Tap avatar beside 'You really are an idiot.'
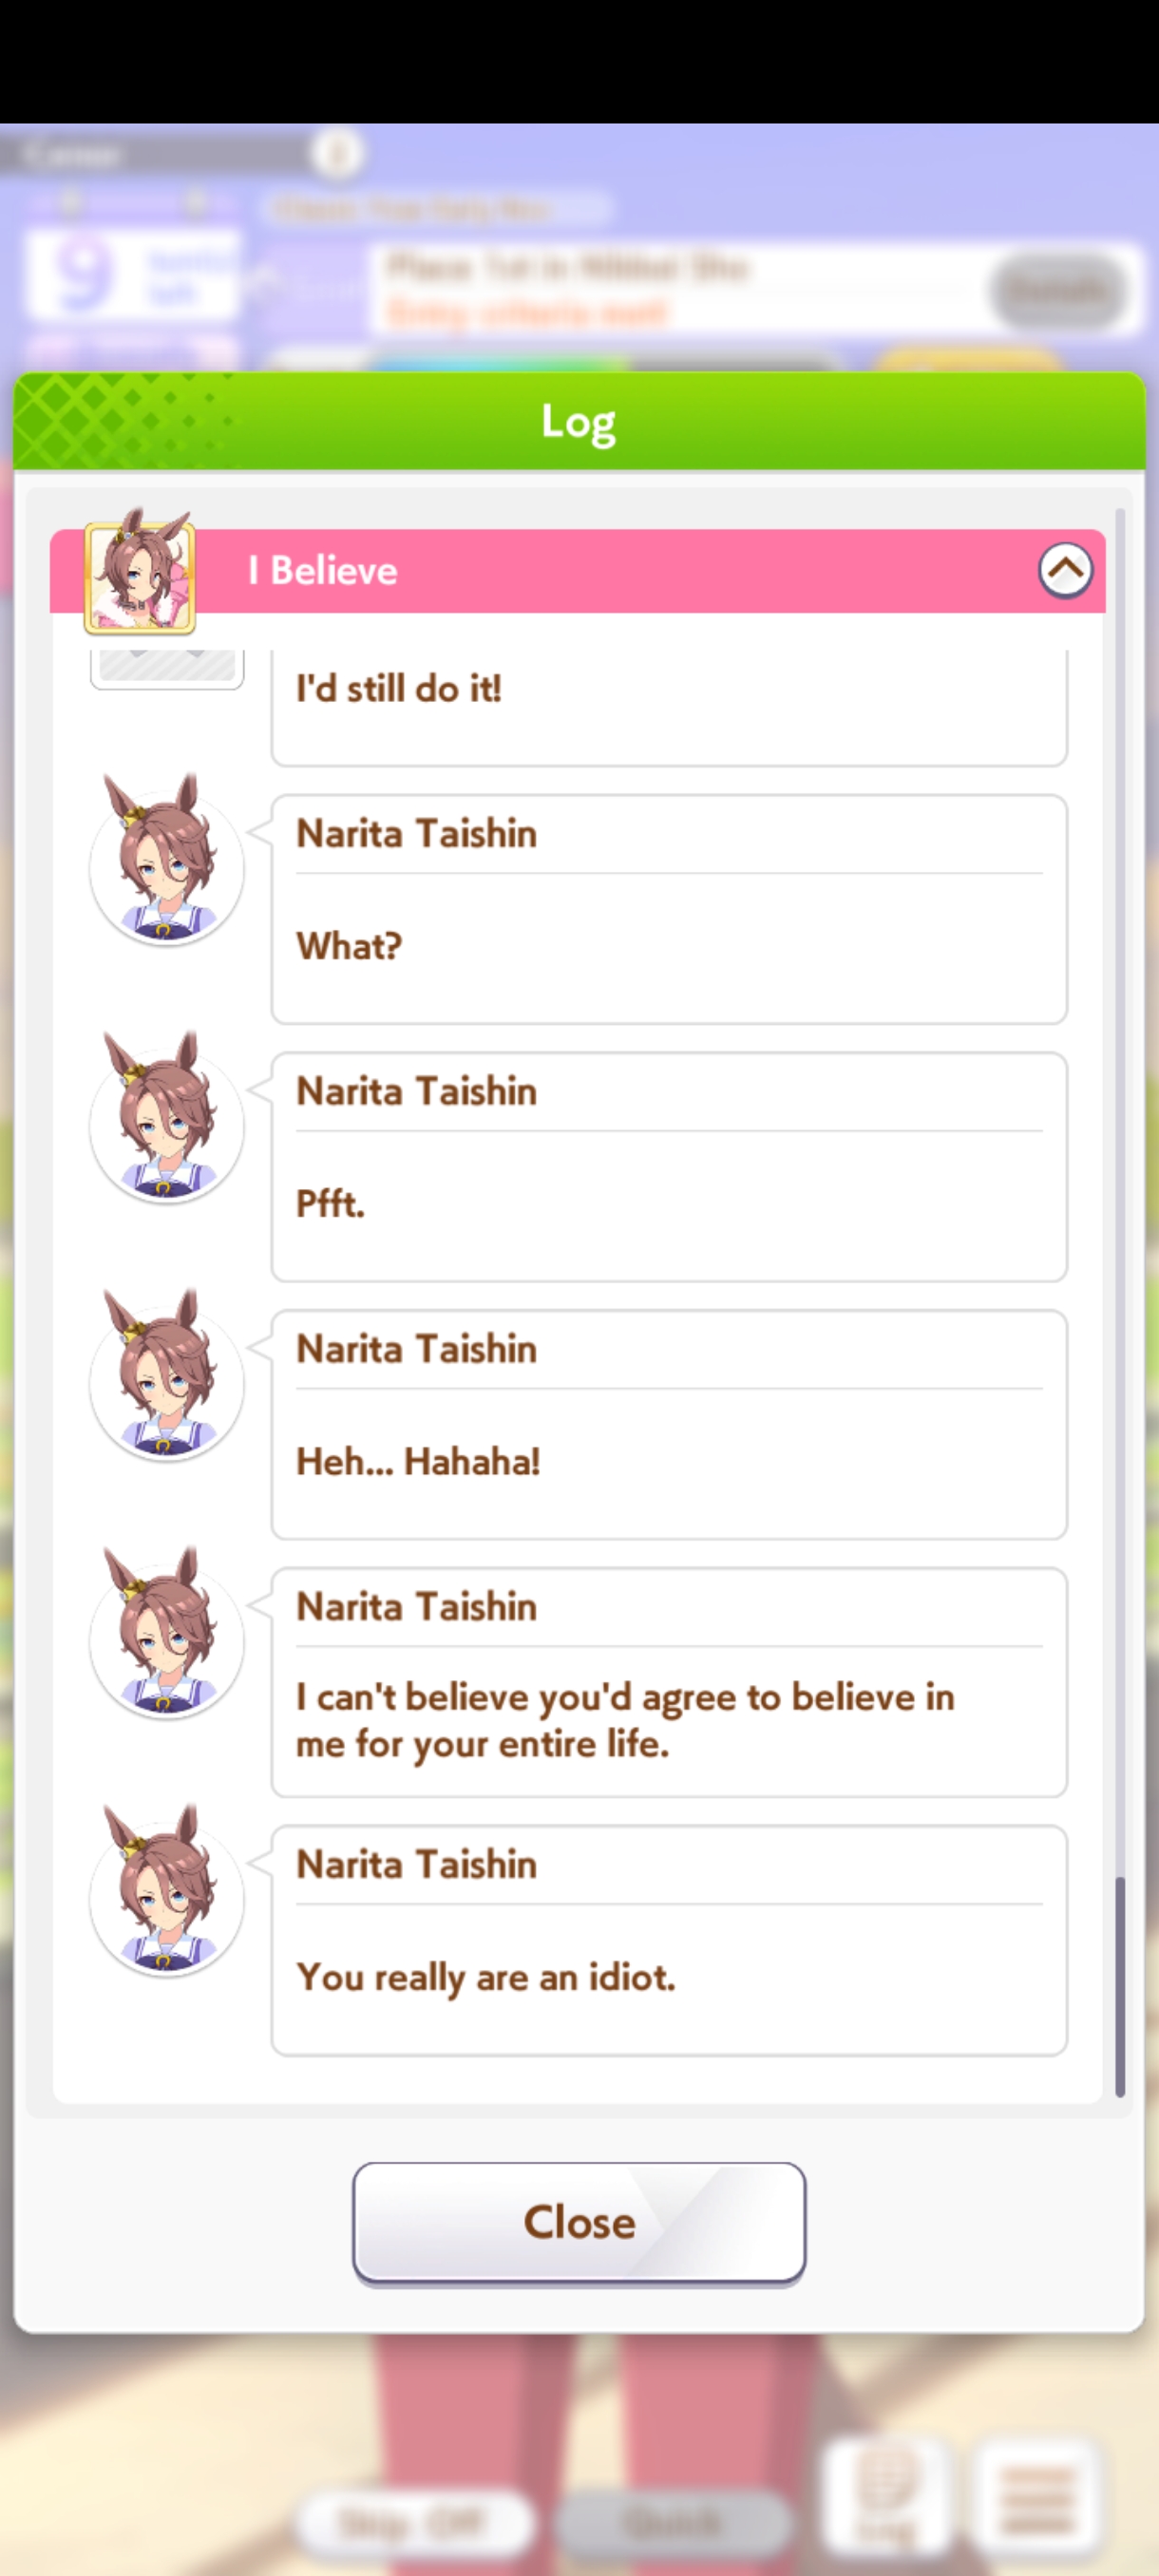The image size is (1159, 2576). pyautogui.click(x=167, y=1892)
